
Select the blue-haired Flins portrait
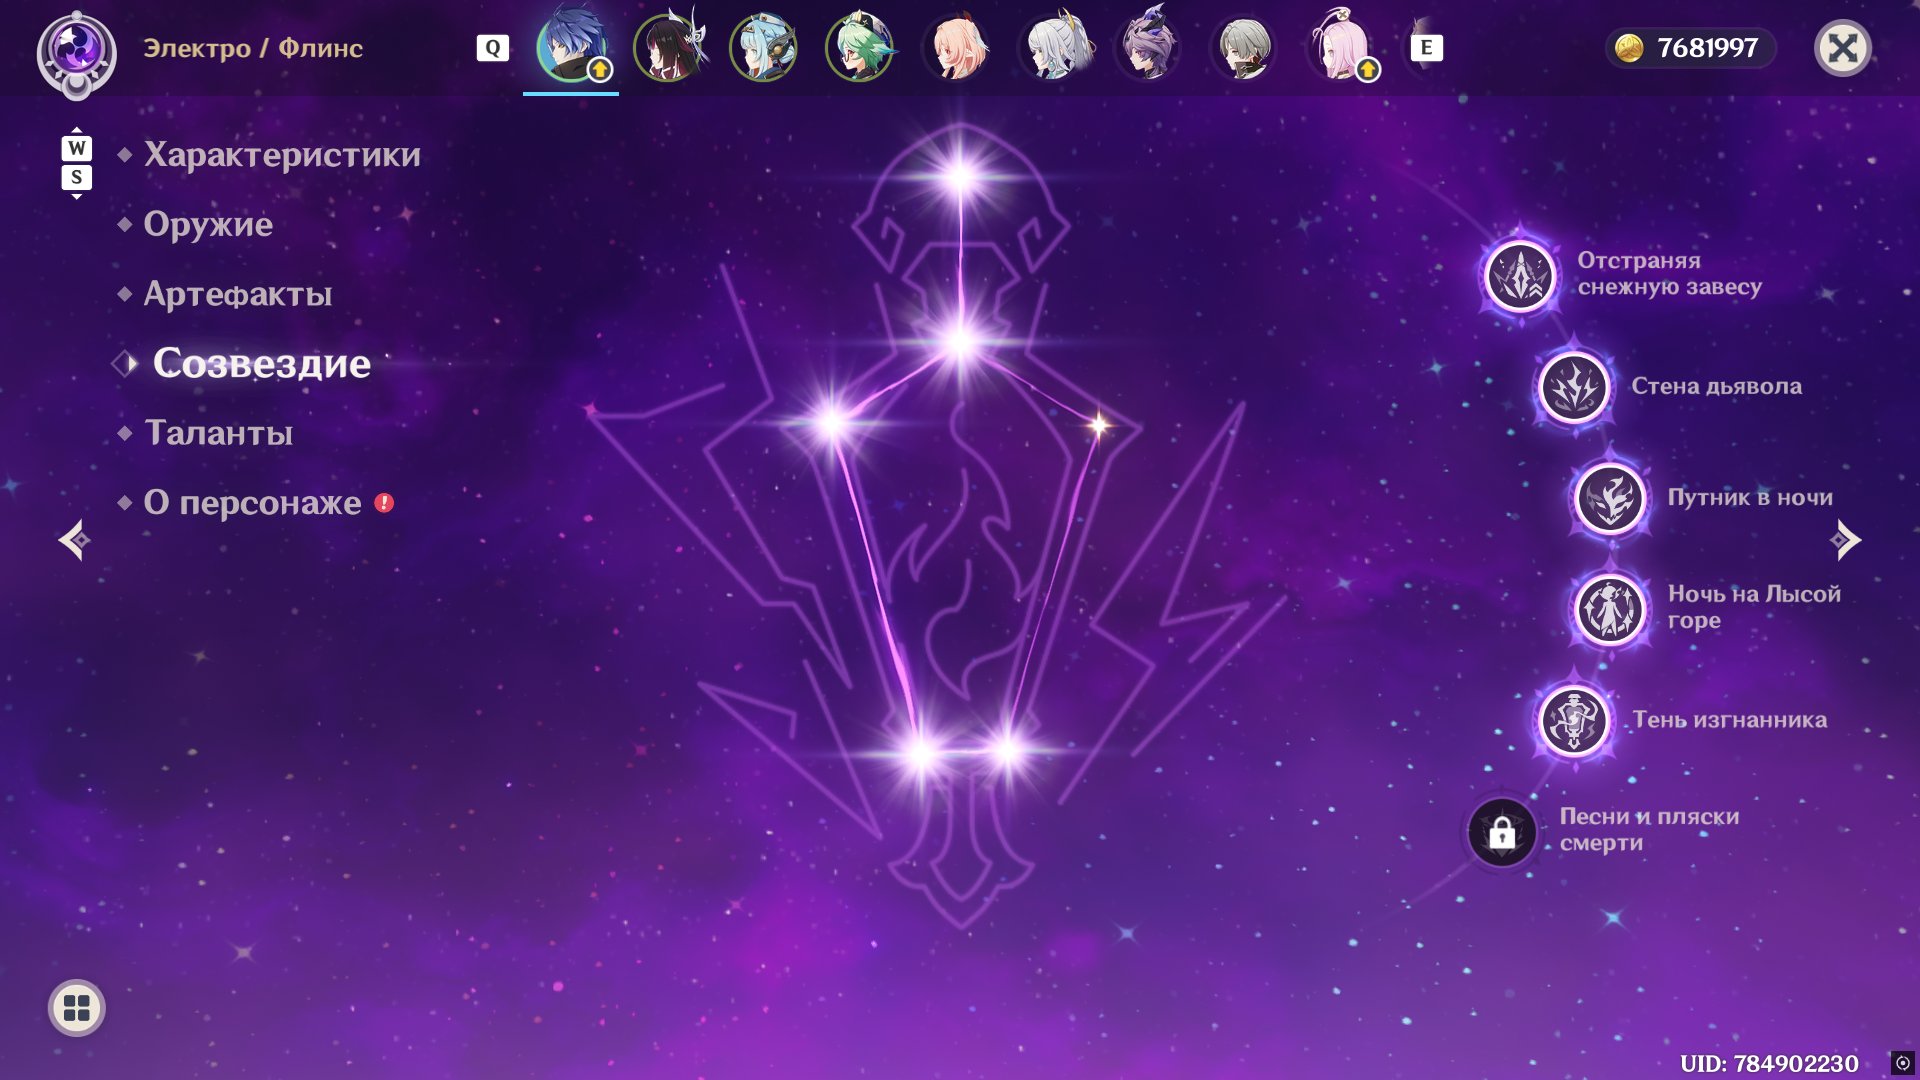click(x=571, y=47)
